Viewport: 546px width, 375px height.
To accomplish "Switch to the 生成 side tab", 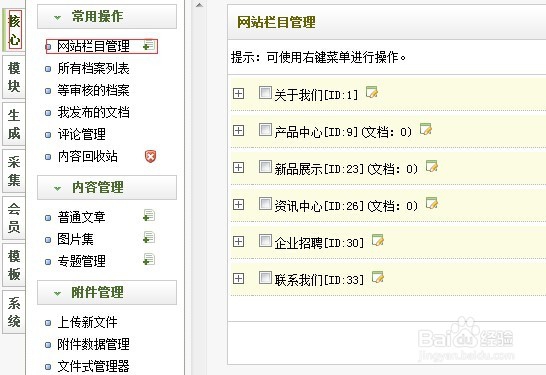I will point(14,124).
